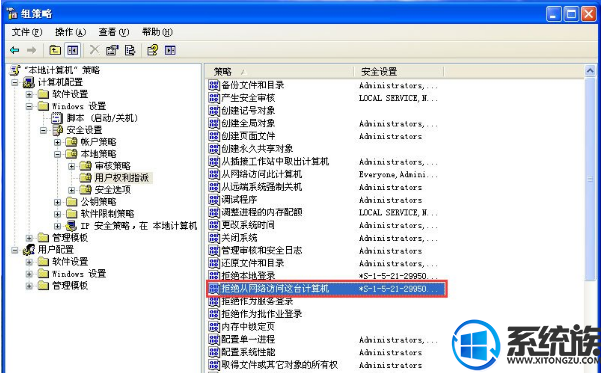
Task: Toggle the Show/Hide Console Tree icon
Action: (x=72, y=50)
